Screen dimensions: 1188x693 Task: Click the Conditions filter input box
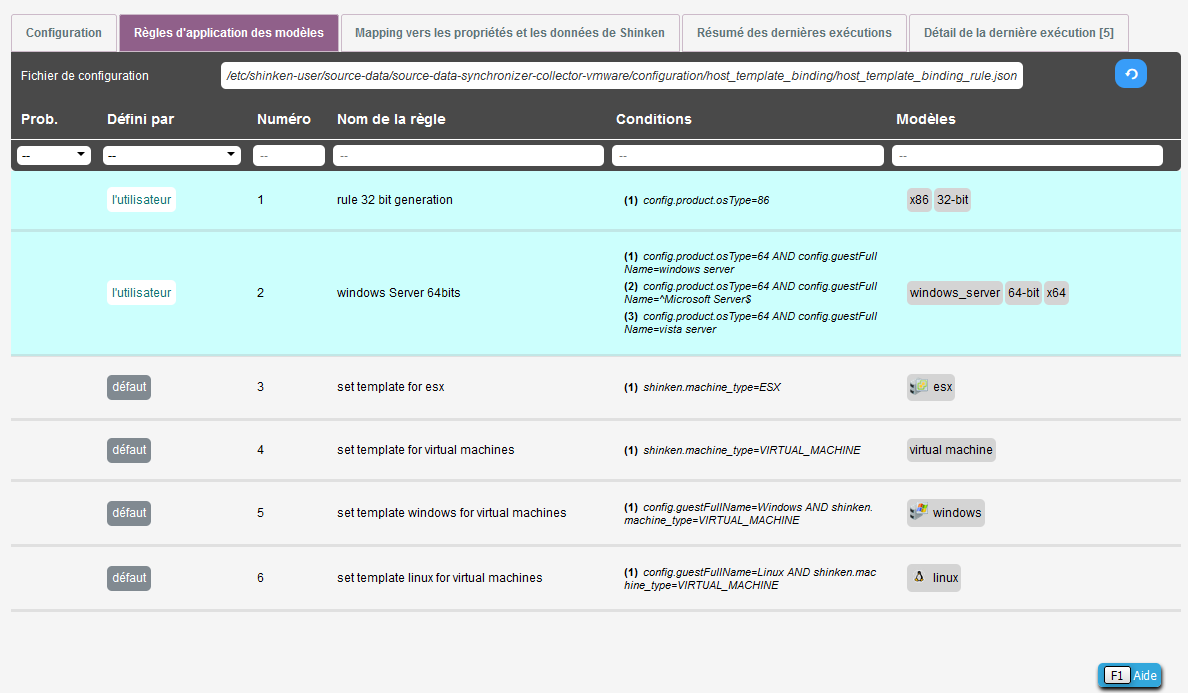pyautogui.click(x=748, y=156)
